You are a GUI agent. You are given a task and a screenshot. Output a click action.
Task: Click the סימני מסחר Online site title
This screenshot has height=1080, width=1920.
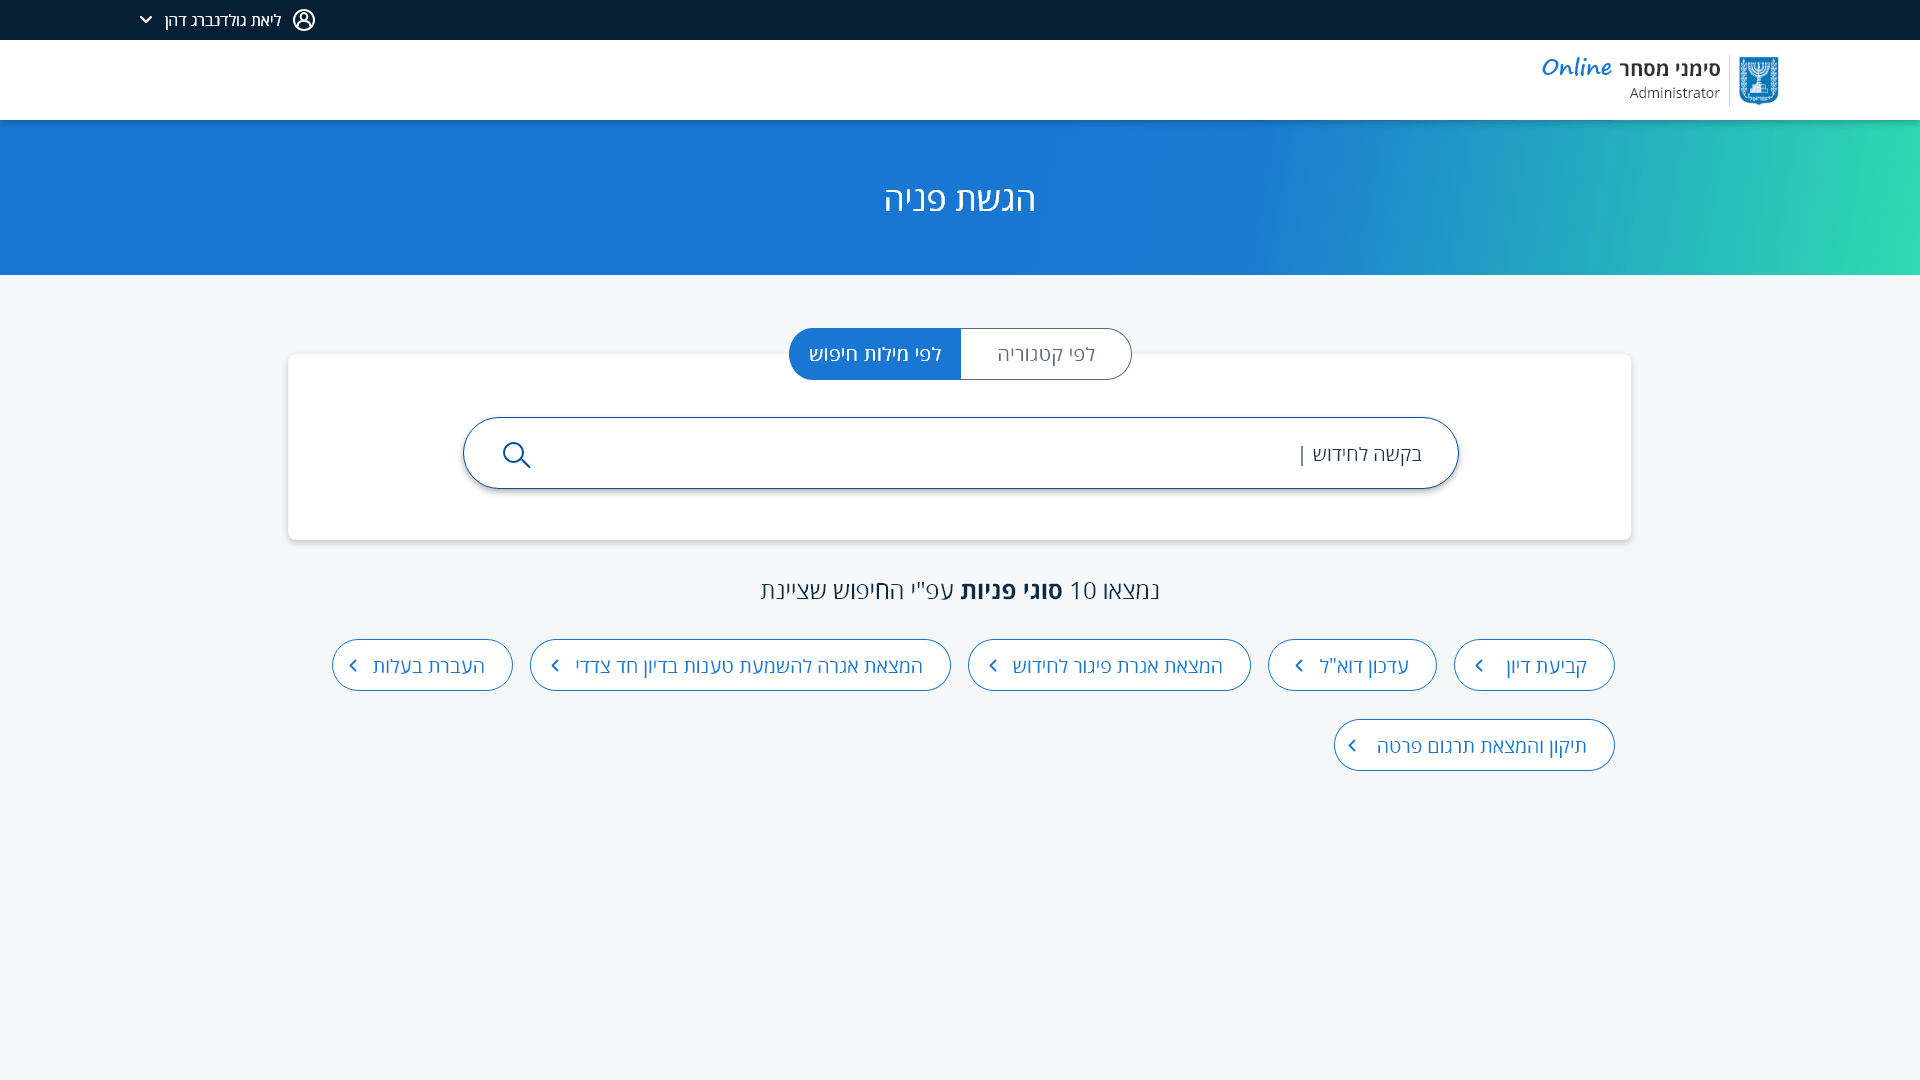[x=1630, y=68]
